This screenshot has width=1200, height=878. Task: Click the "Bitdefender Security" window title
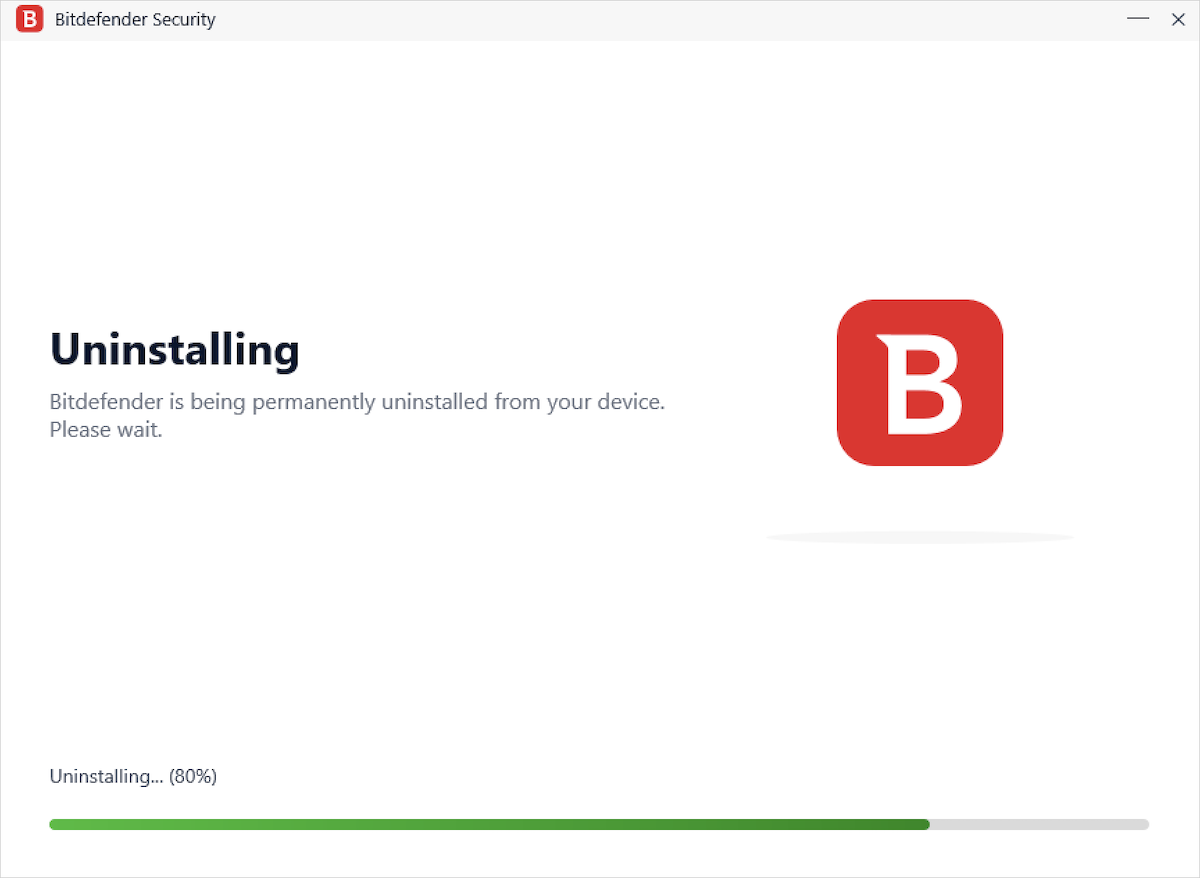(x=135, y=19)
